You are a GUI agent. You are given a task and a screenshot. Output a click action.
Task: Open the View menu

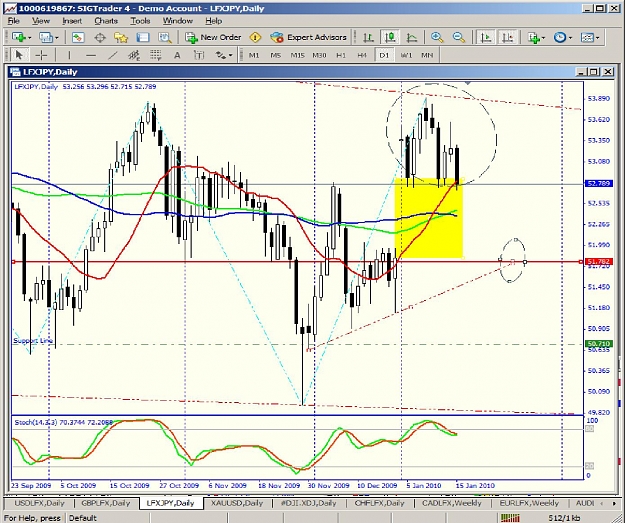click(x=41, y=21)
